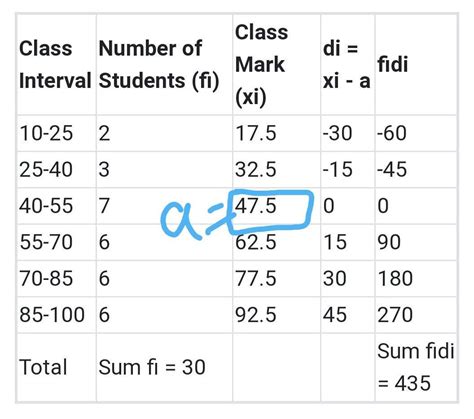Click the Class Mark (xi) header cell
Viewport: 474px width, 419px height.
[x=276, y=64]
